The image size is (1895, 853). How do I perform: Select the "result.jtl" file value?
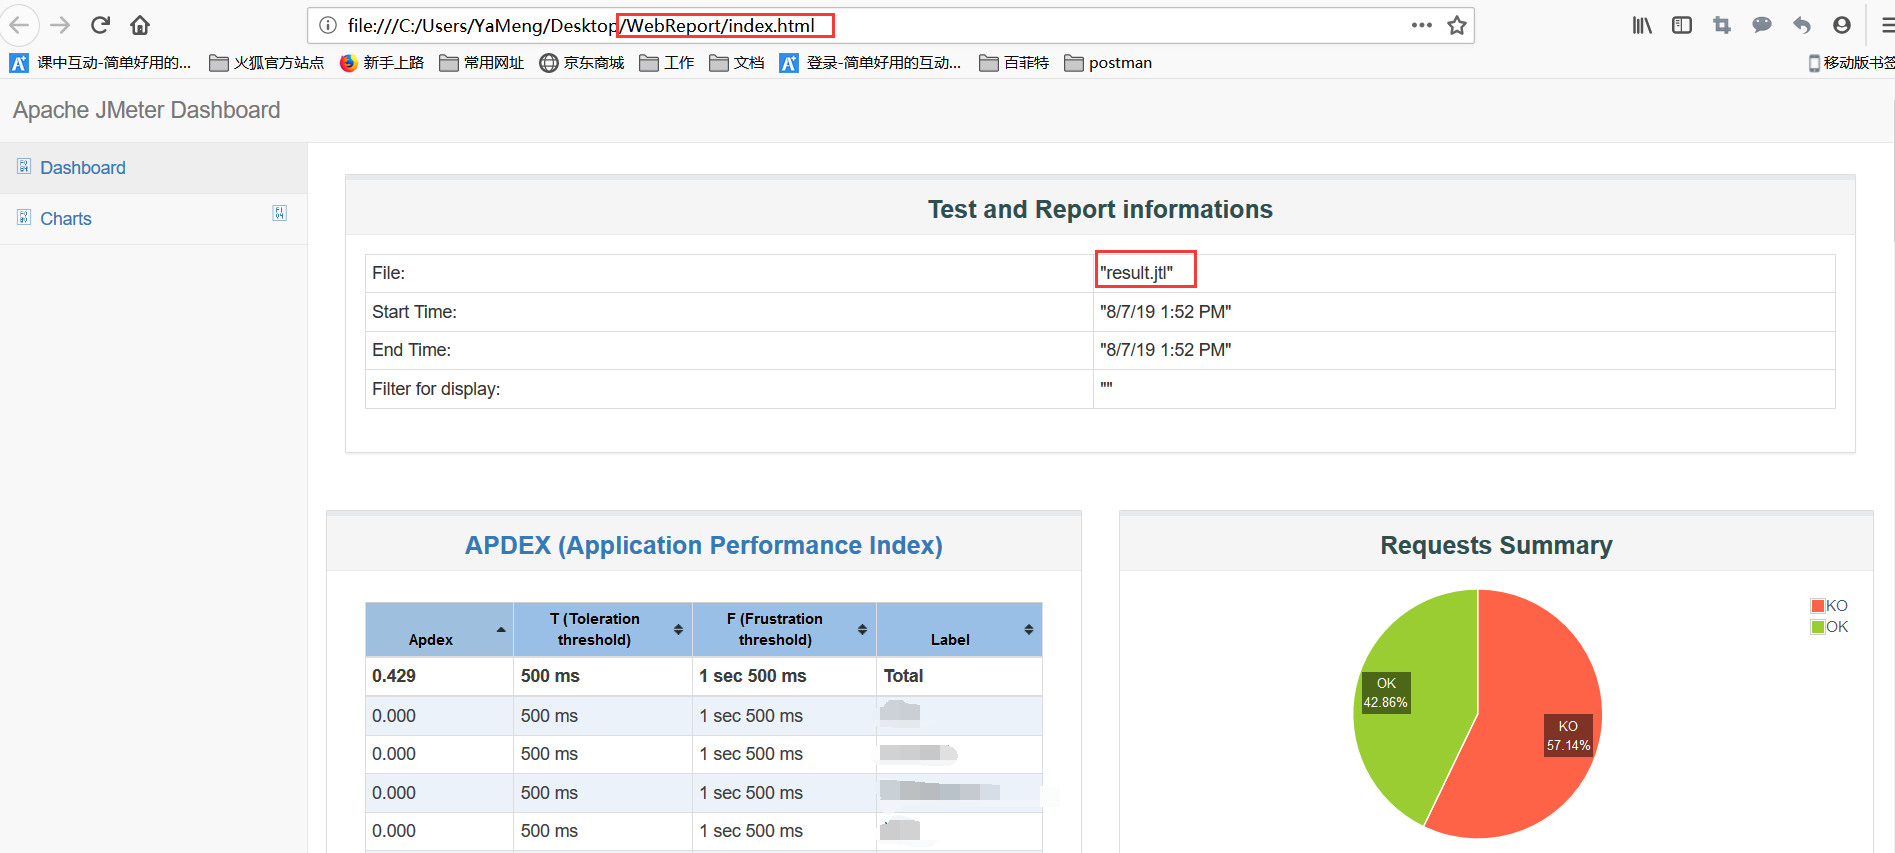pyautogui.click(x=1137, y=273)
